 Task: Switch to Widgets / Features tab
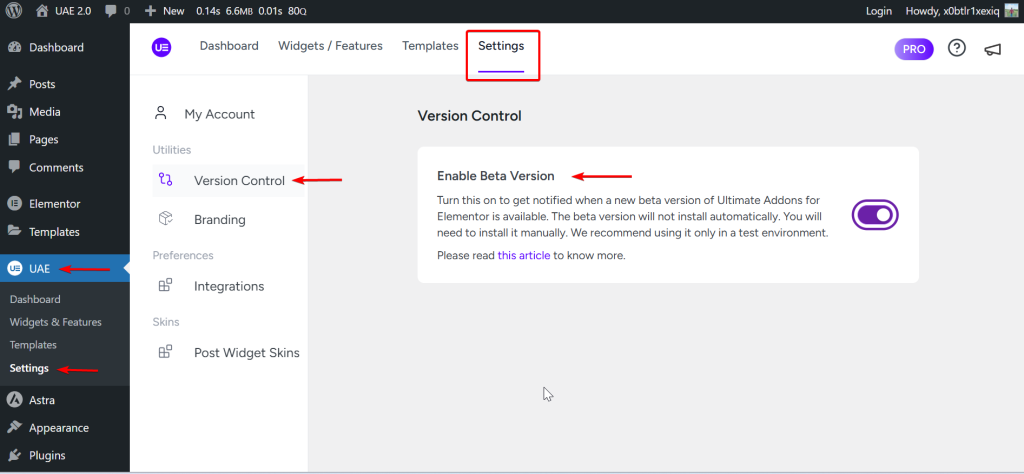tap(330, 46)
